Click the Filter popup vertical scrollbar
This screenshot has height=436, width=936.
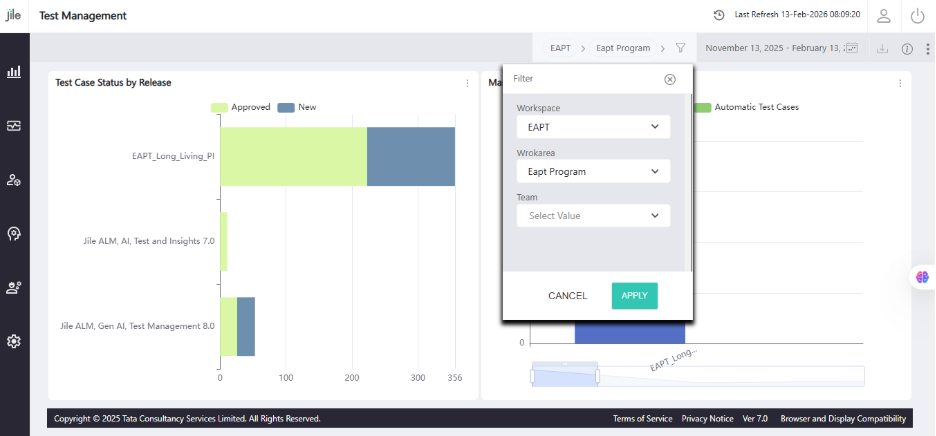691,182
